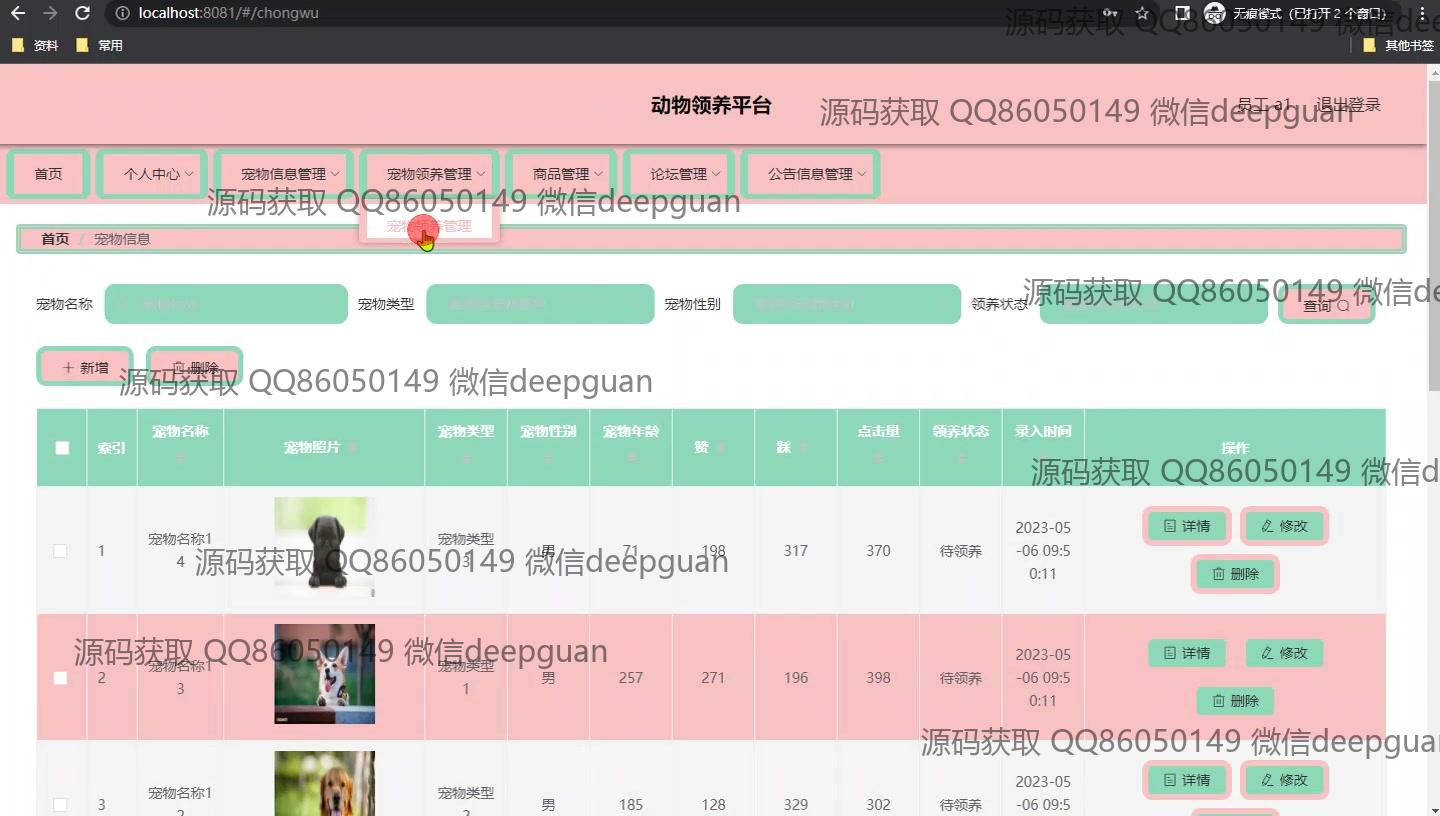The image size is (1440, 816).
Task: Select the 宠物领养管理 submenu entry
Action: point(429,226)
